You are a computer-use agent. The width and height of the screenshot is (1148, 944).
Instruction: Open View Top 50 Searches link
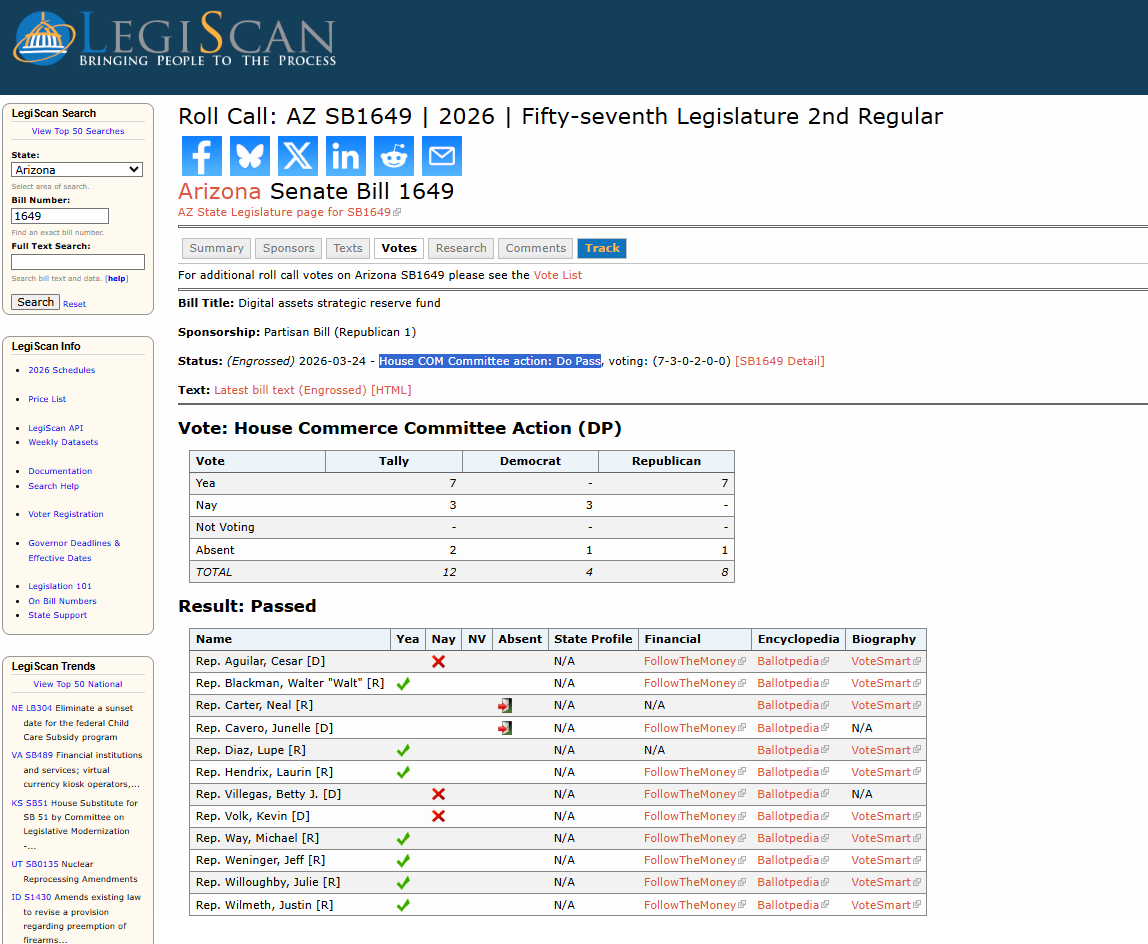point(78,131)
